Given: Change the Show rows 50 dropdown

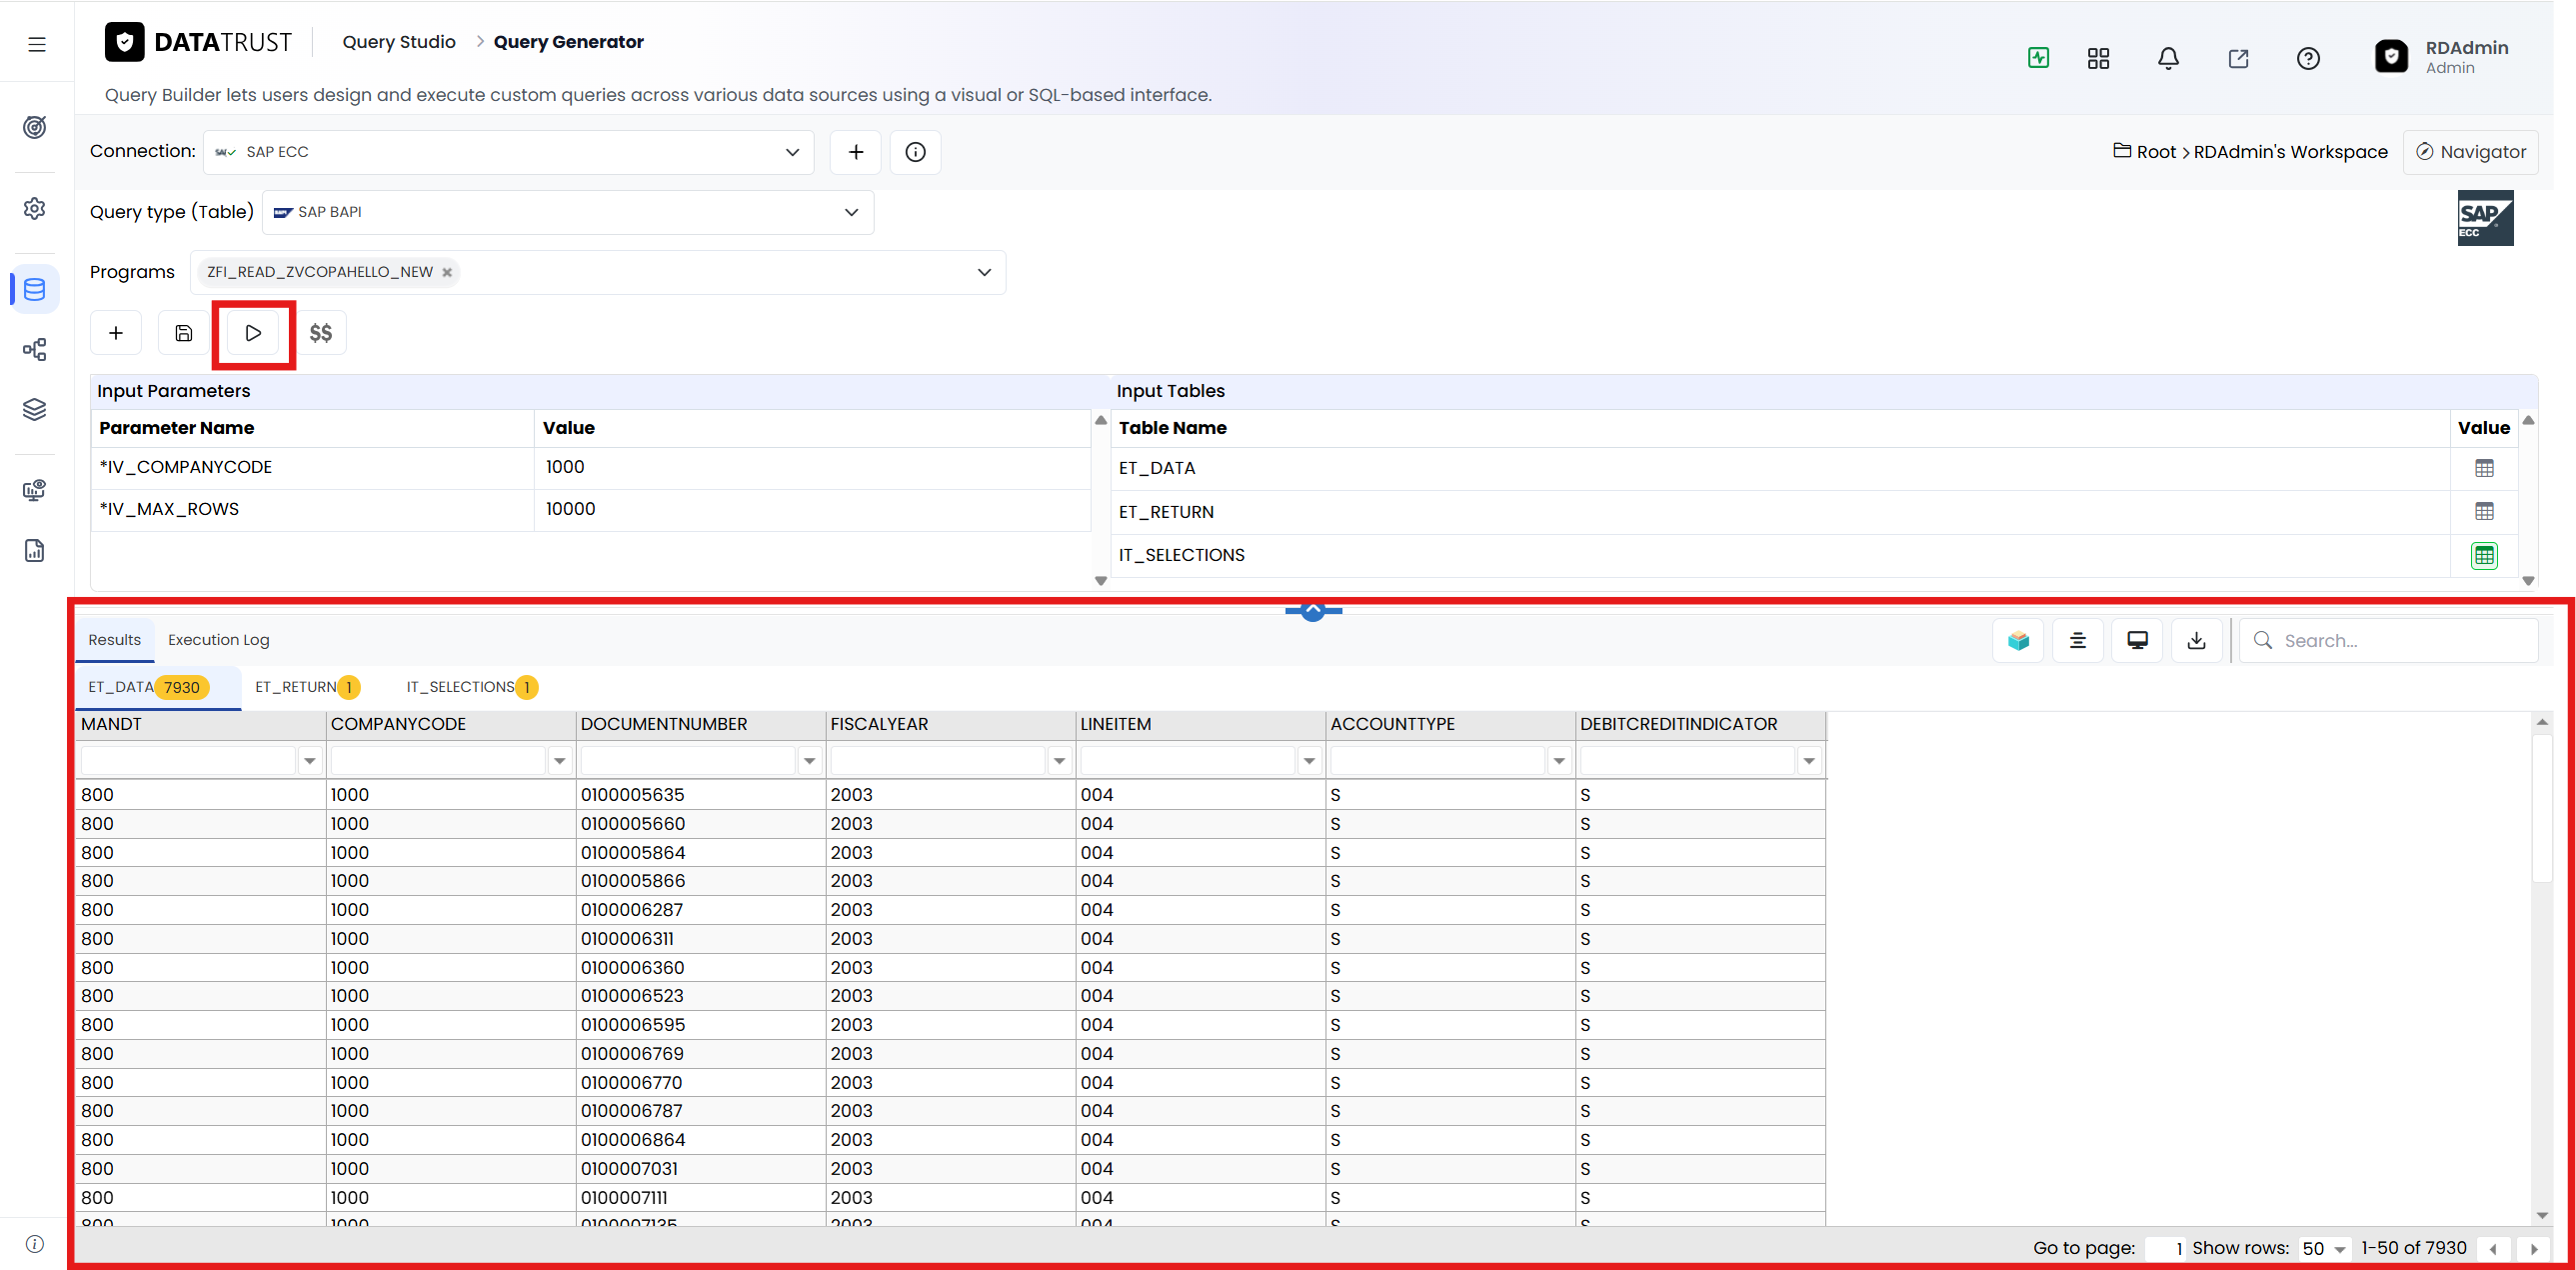Looking at the screenshot, I should (2323, 1248).
